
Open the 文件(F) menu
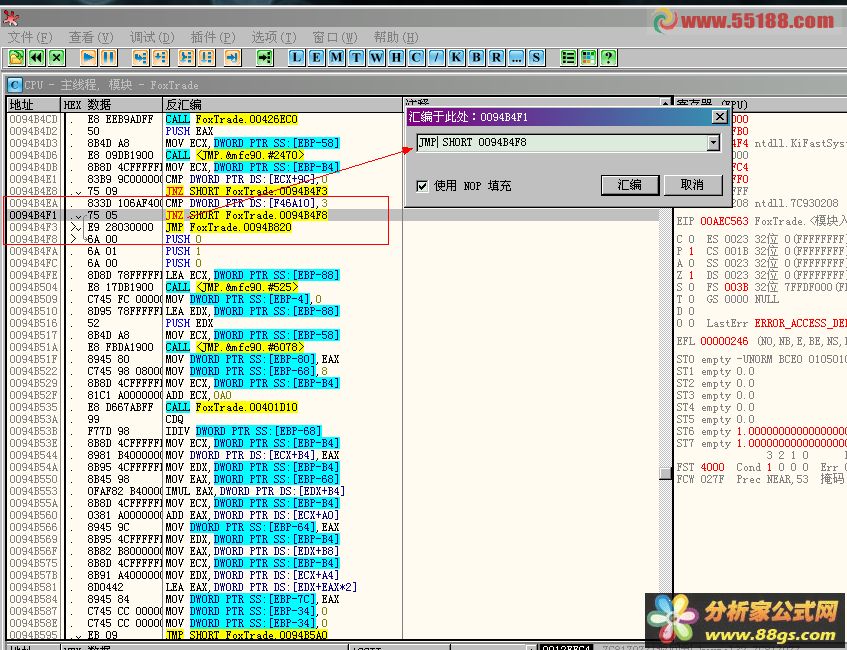[30, 37]
